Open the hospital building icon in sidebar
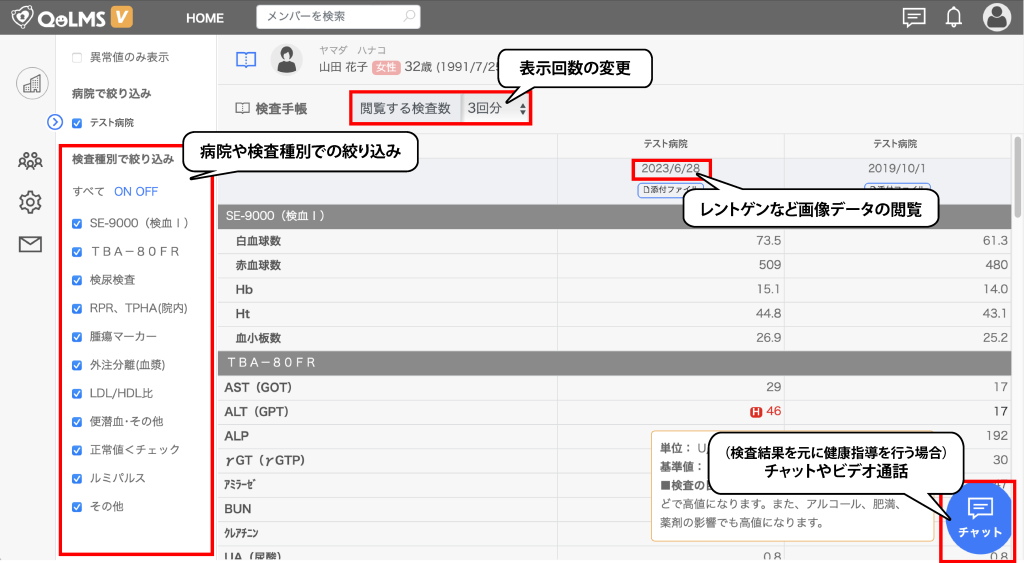Screen dimensions: 1024x563 click(x=32, y=84)
